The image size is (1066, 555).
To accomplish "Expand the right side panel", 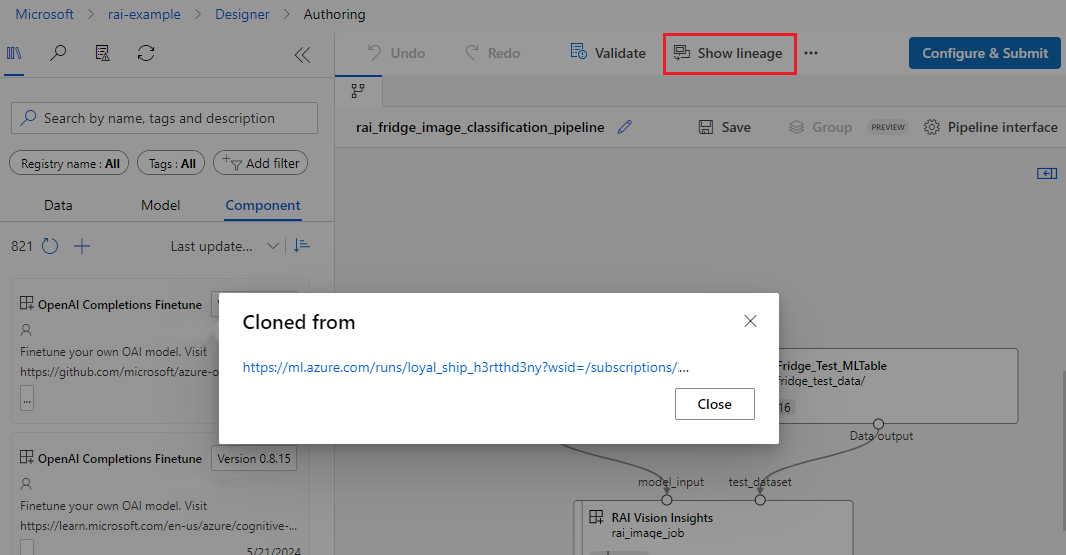I will pyautogui.click(x=1047, y=174).
